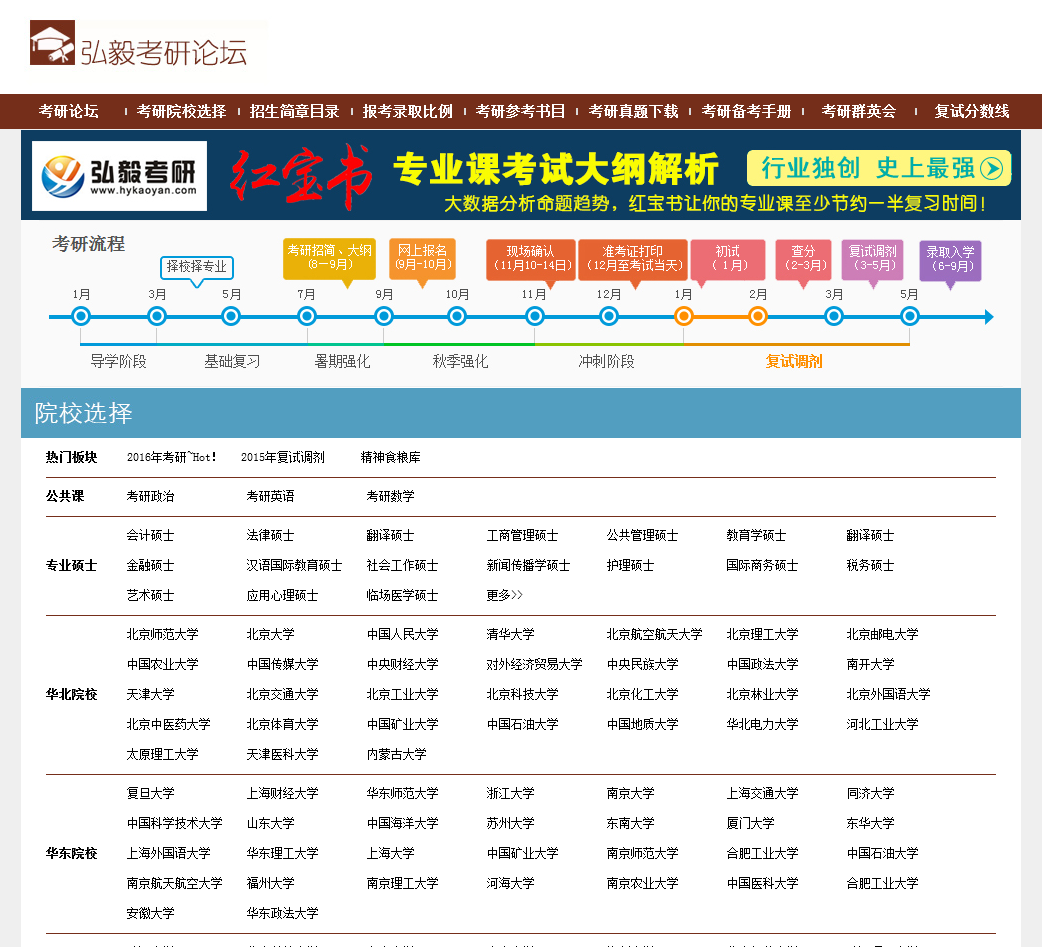This screenshot has width=1042, height=947.
Task: Open 对外经济贸易大学 link
Action: pyautogui.click(x=534, y=664)
